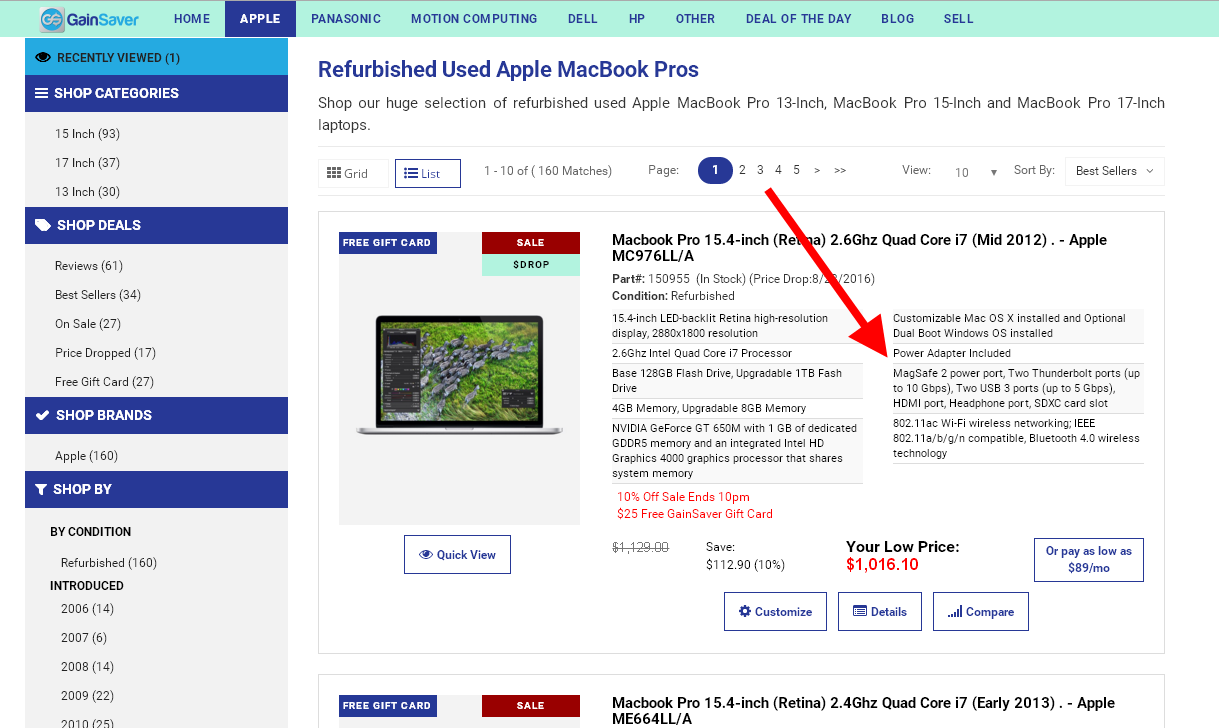
Task: Open Mid 2012 MacBook Pro title link
Action: pyautogui.click(x=860, y=248)
